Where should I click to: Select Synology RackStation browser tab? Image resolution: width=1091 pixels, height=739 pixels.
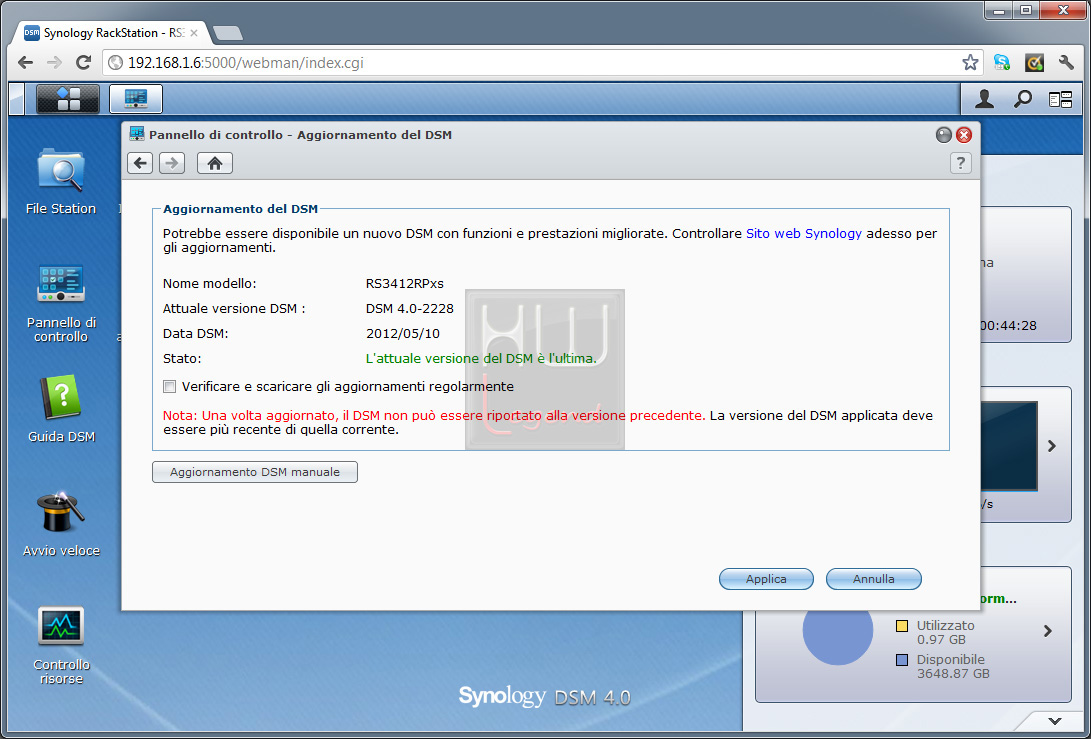111,33
